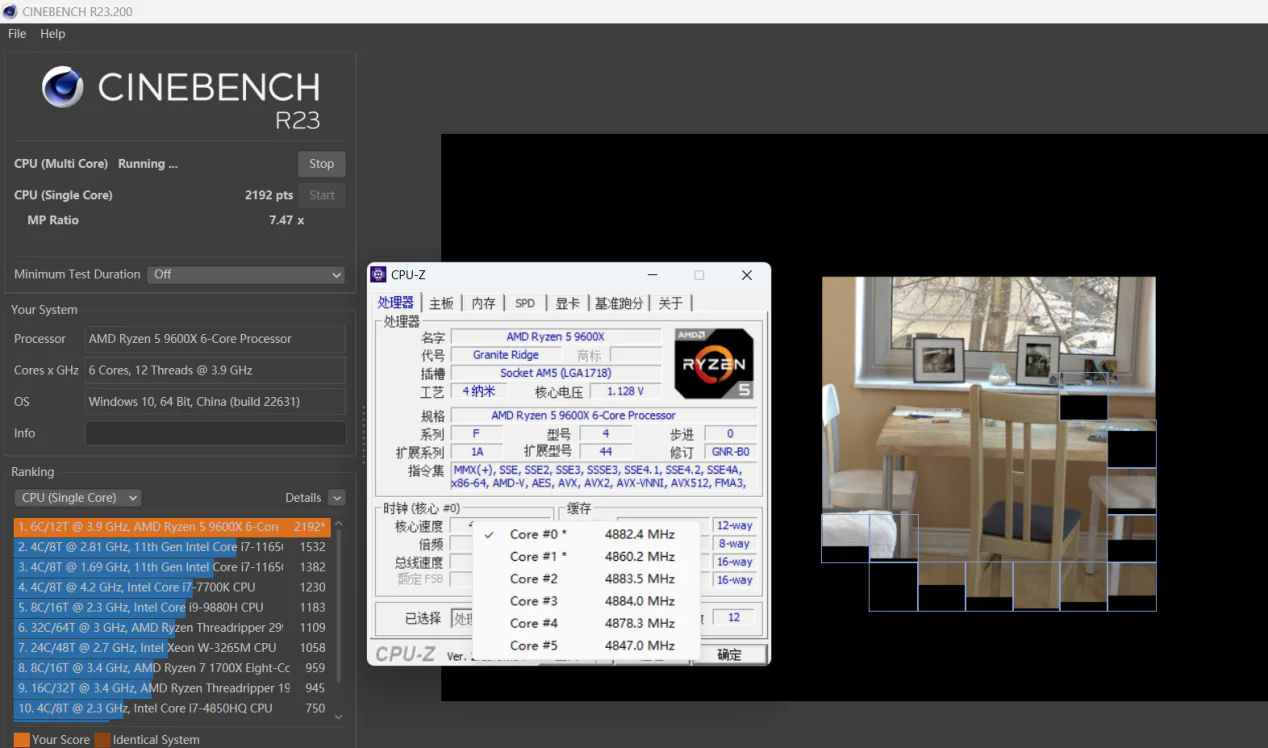Close the CPU-Z window
The width and height of the screenshot is (1268, 748).
(746, 275)
